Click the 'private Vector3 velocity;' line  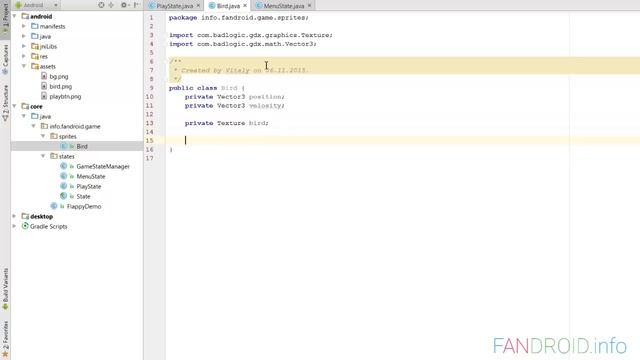pyautogui.click(x=235, y=105)
